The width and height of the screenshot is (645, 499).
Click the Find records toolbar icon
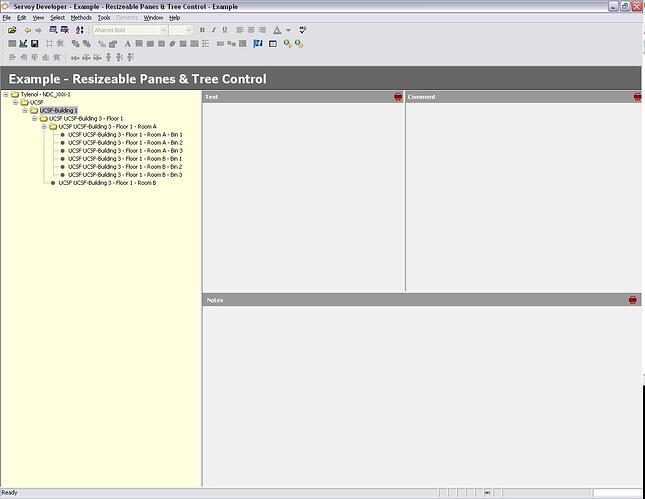coord(53,30)
